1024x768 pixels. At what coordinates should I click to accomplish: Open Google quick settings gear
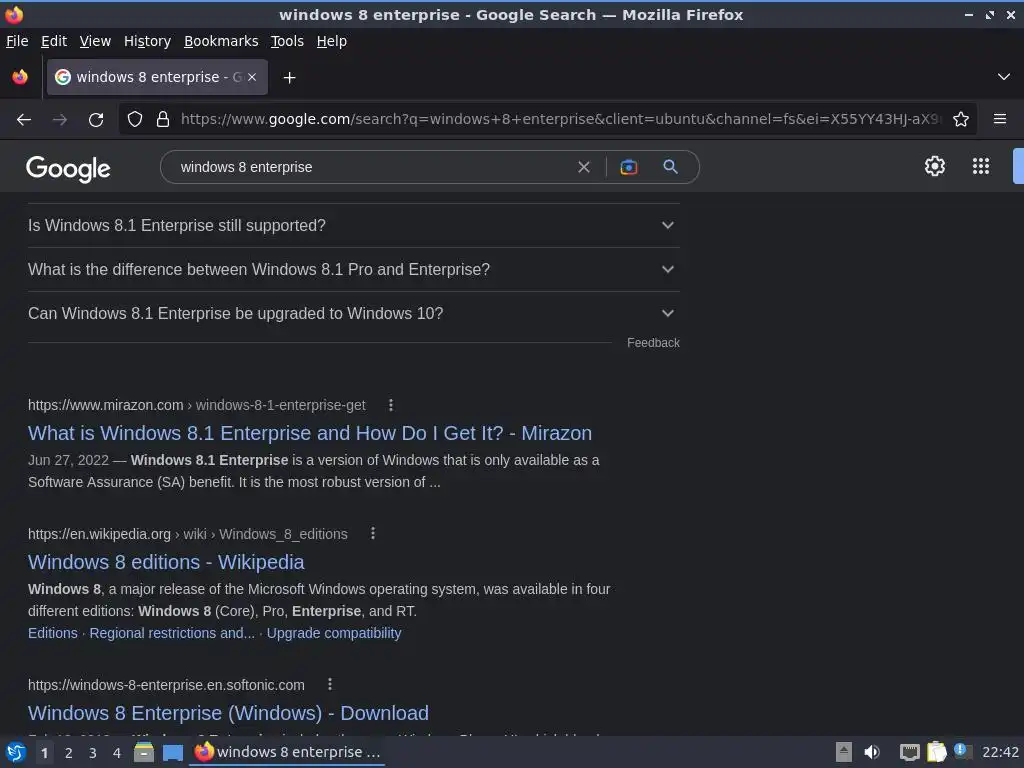pyautogui.click(x=935, y=166)
